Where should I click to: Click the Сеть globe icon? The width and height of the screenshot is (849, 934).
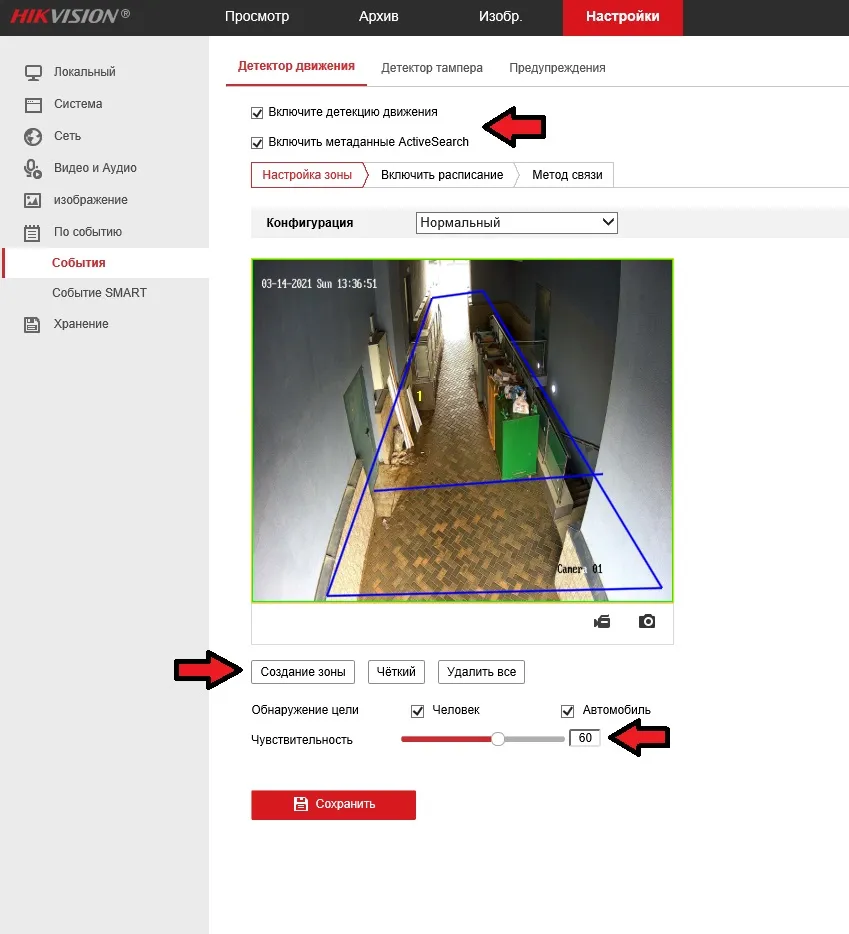[31, 136]
